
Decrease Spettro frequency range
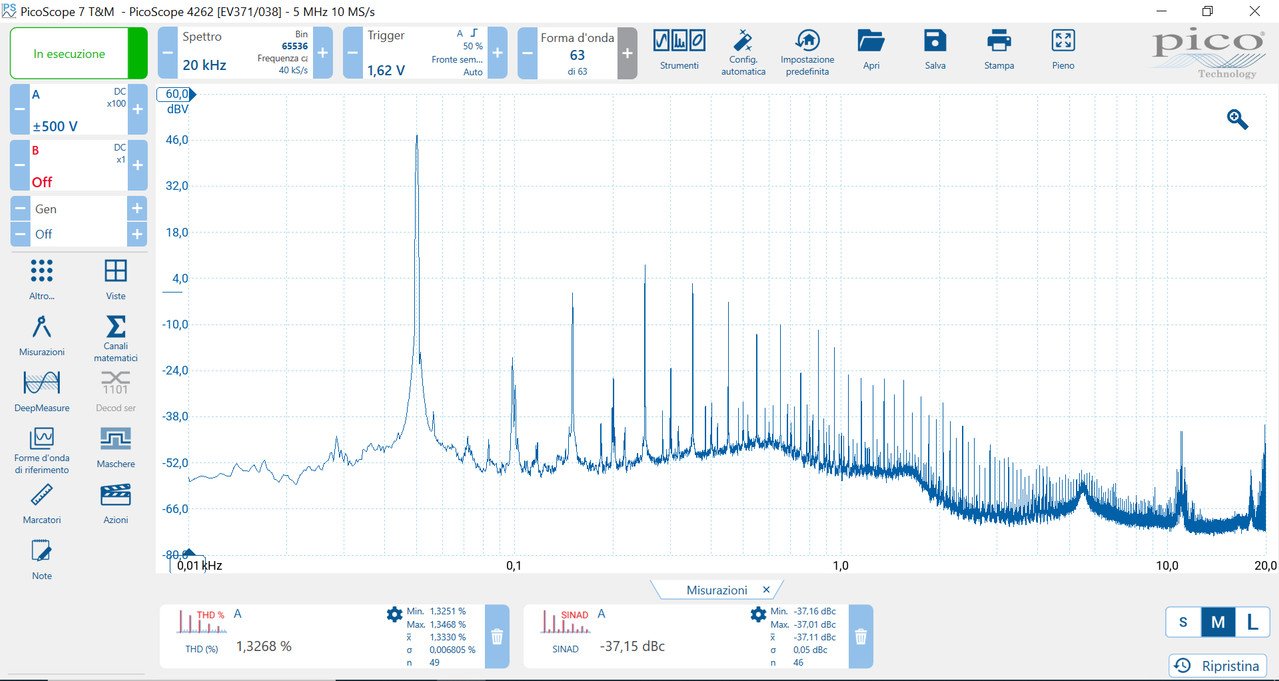[x=167, y=53]
